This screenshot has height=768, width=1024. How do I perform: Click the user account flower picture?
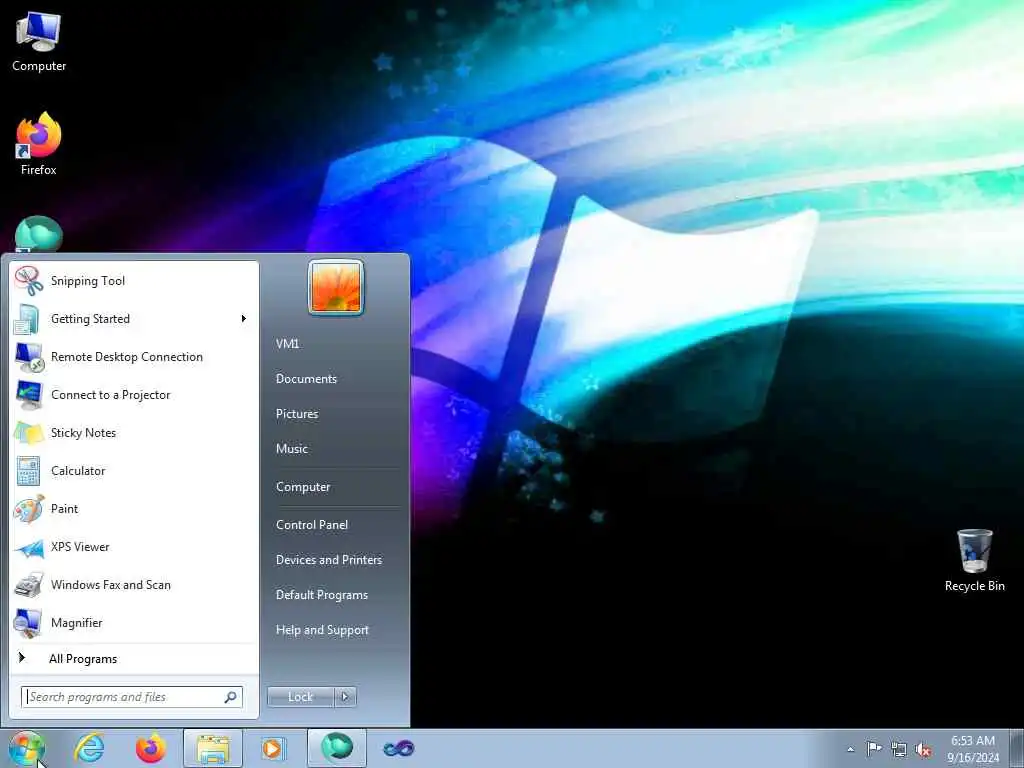pyautogui.click(x=336, y=287)
